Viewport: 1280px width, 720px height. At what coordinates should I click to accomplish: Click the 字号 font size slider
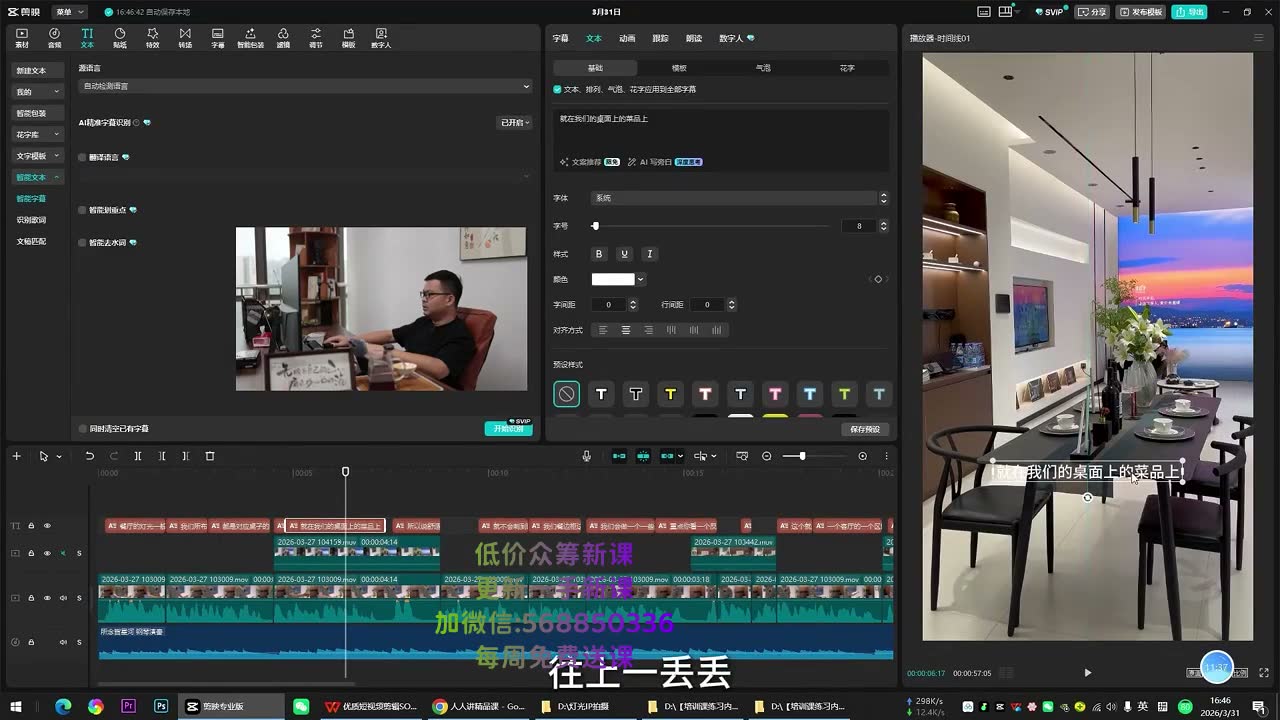tap(712, 226)
